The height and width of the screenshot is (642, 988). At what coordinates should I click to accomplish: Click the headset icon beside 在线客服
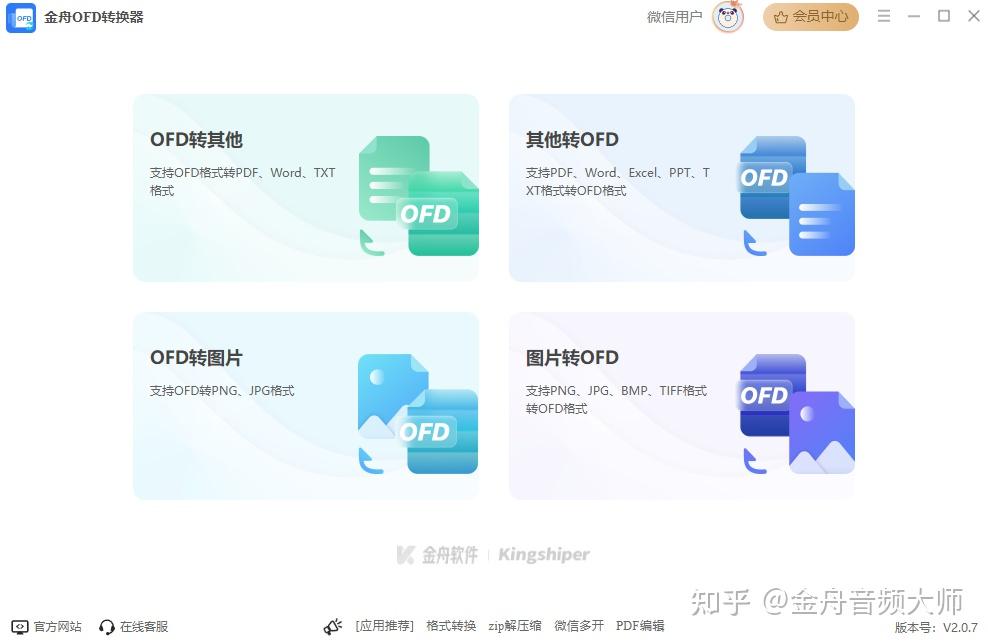click(107, 626)
